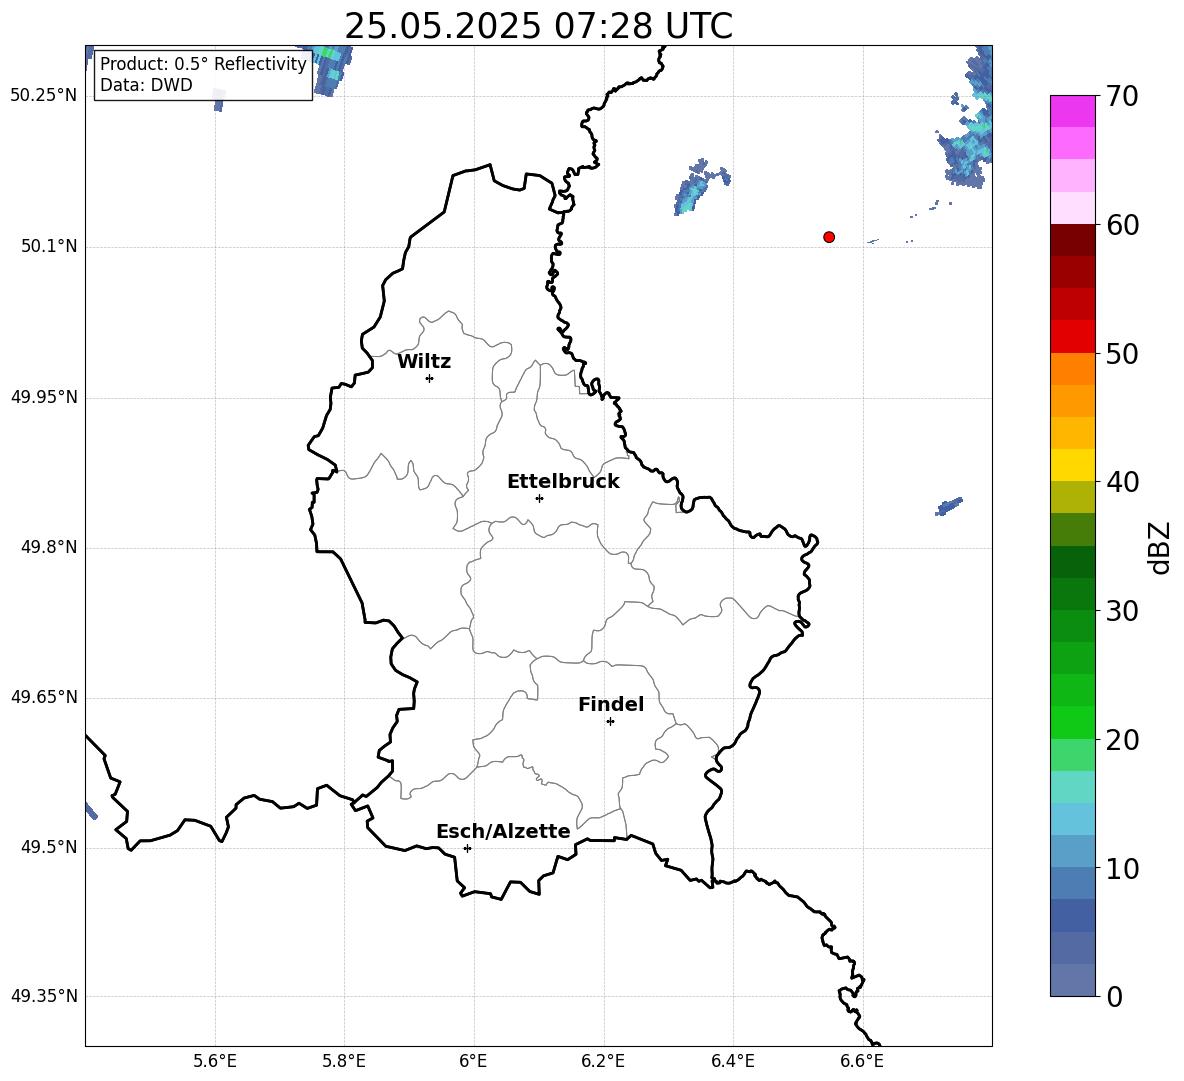Click the 49.5°N latitude label
The width and height of the screenshot is (1184, 1081).
pyautogui.click(x=49, y=847)
